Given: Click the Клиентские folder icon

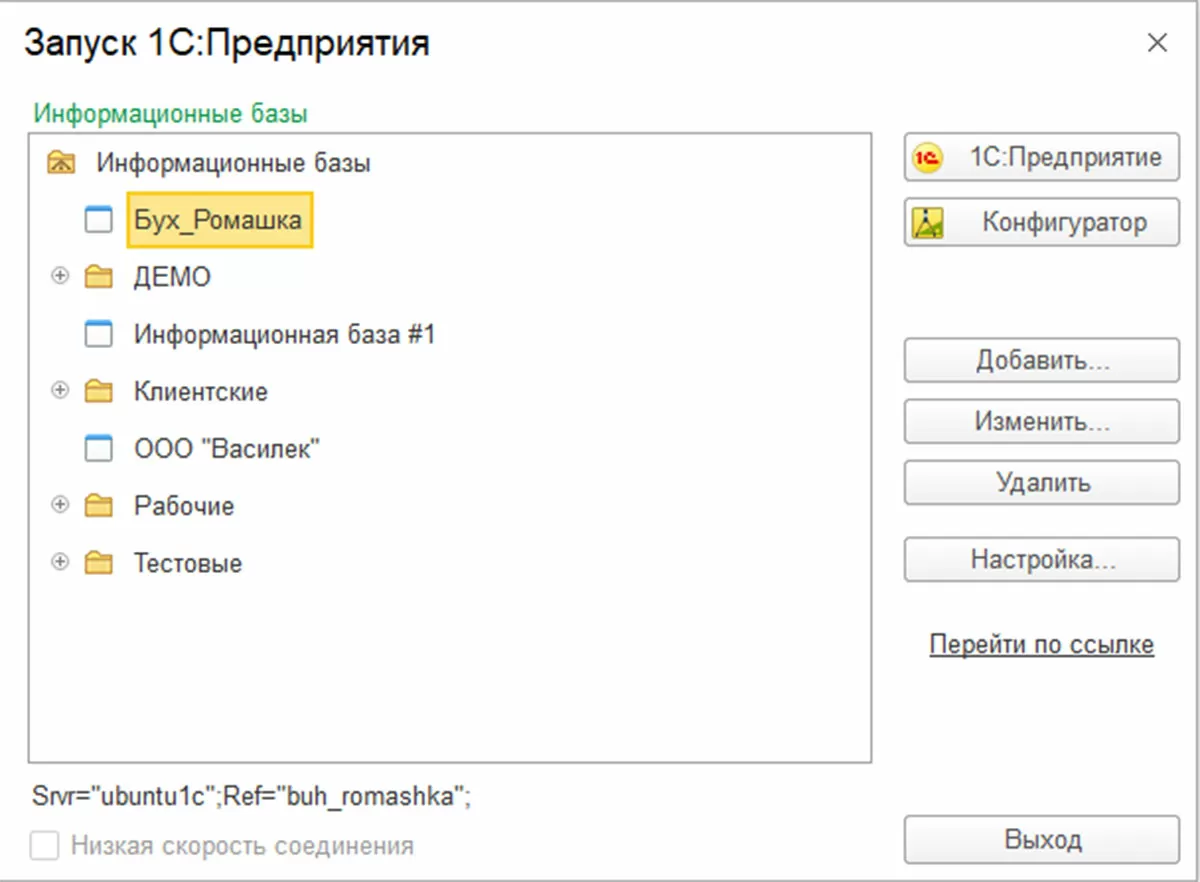Looking at the screenshot, I should 99,392.
